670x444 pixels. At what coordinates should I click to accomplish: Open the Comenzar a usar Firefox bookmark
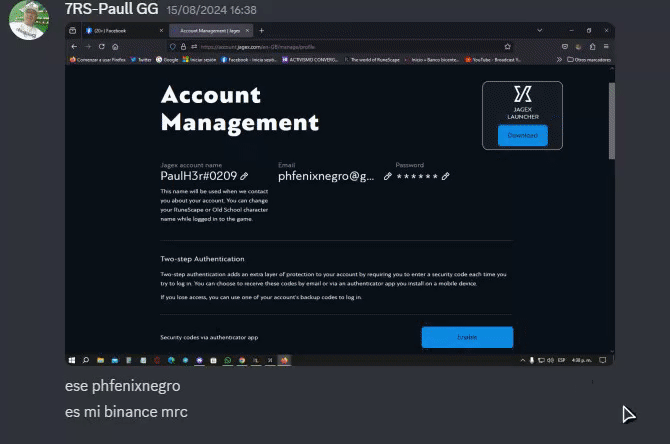[x=97, y=60]
